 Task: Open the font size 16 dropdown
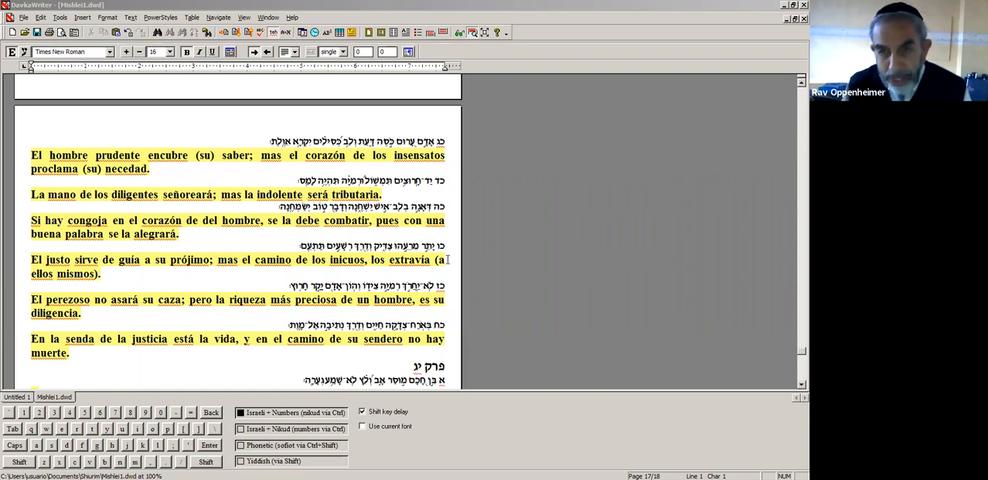point(170,52)
